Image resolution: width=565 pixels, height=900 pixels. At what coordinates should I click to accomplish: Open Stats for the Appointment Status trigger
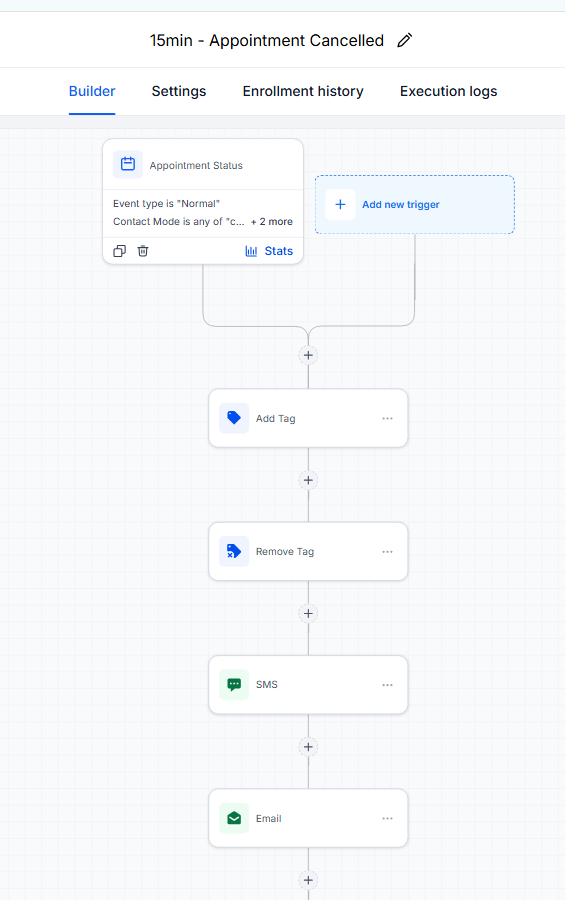point(269,251)
